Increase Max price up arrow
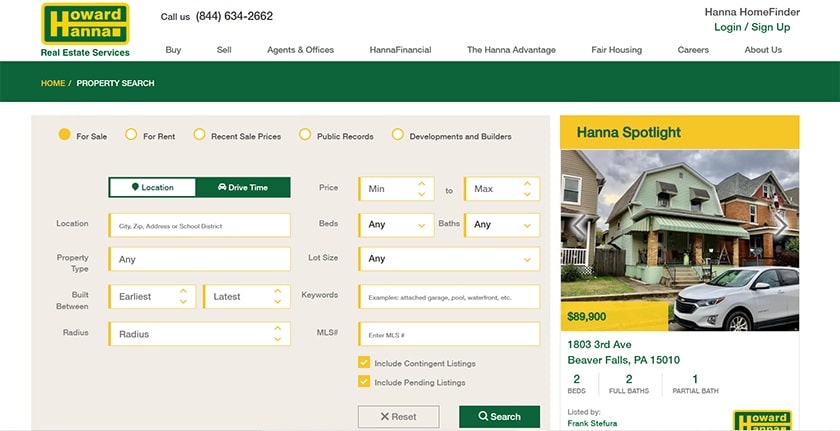Viewport: 840px width, 431px height. (x=527, y=183)
